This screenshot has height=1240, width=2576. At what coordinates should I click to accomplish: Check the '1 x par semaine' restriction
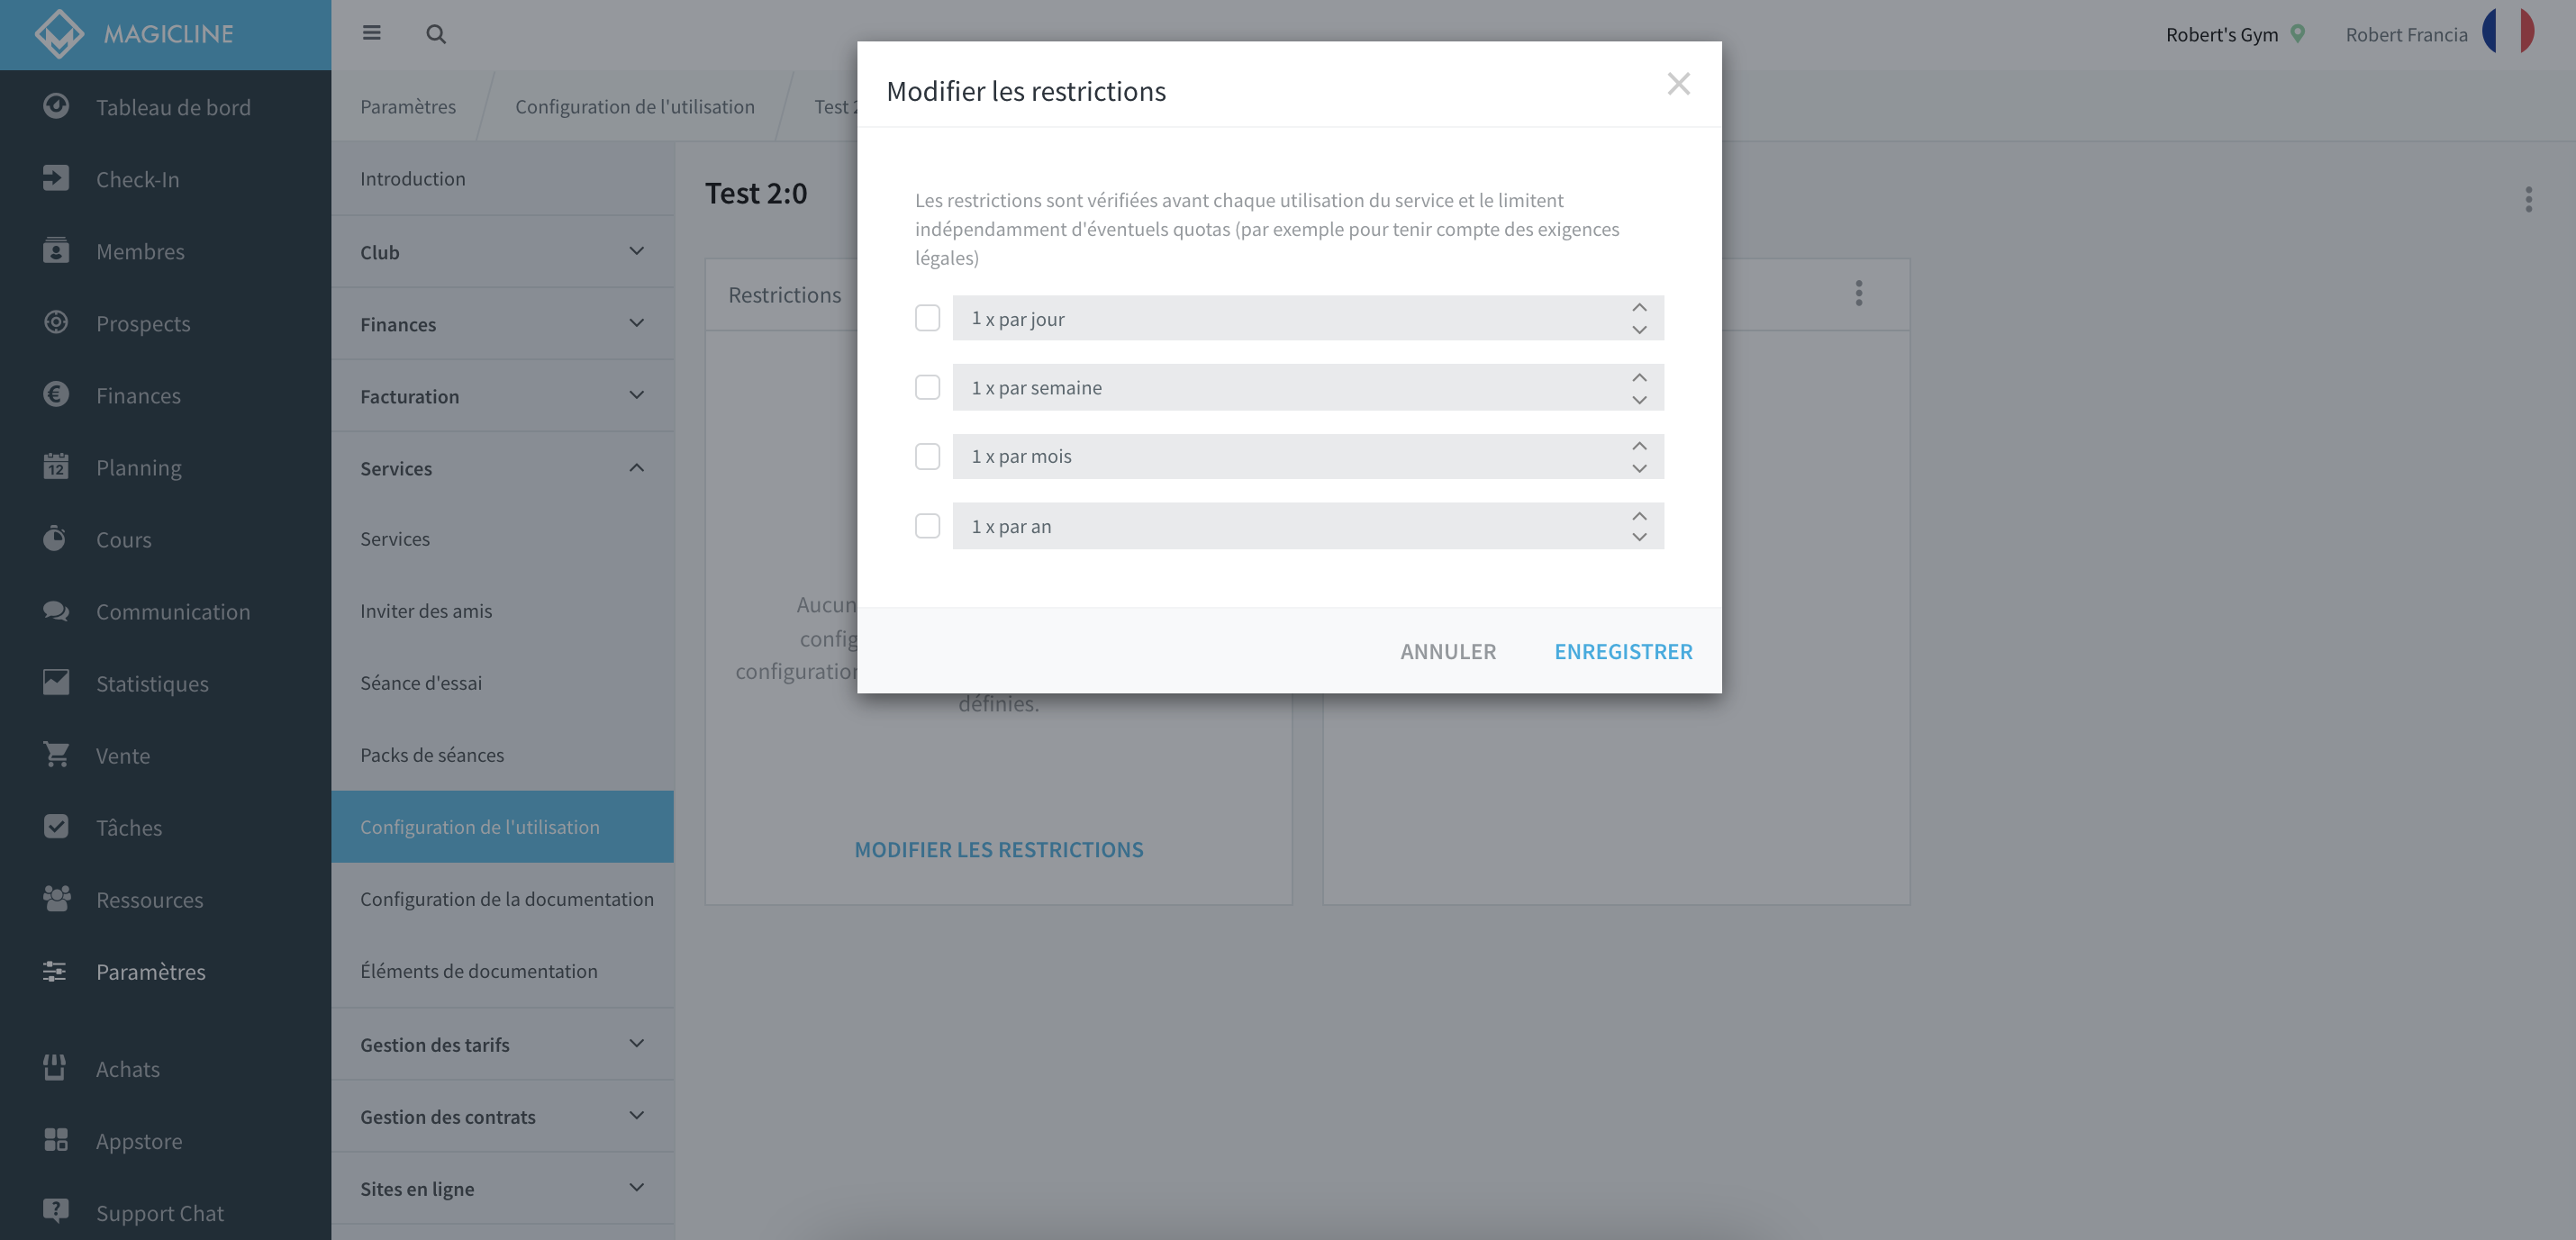927,387
